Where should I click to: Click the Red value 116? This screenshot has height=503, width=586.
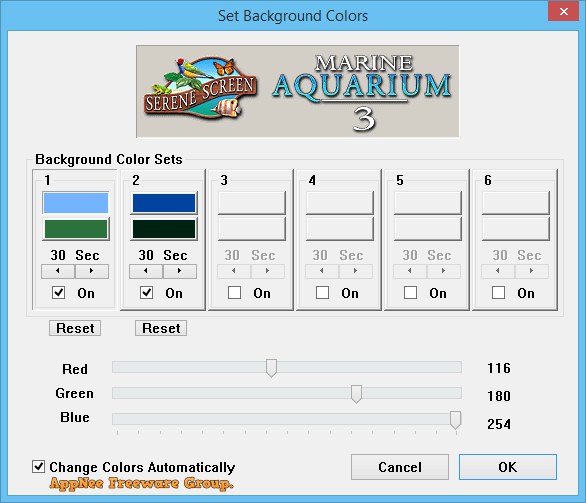pos(499,368)
